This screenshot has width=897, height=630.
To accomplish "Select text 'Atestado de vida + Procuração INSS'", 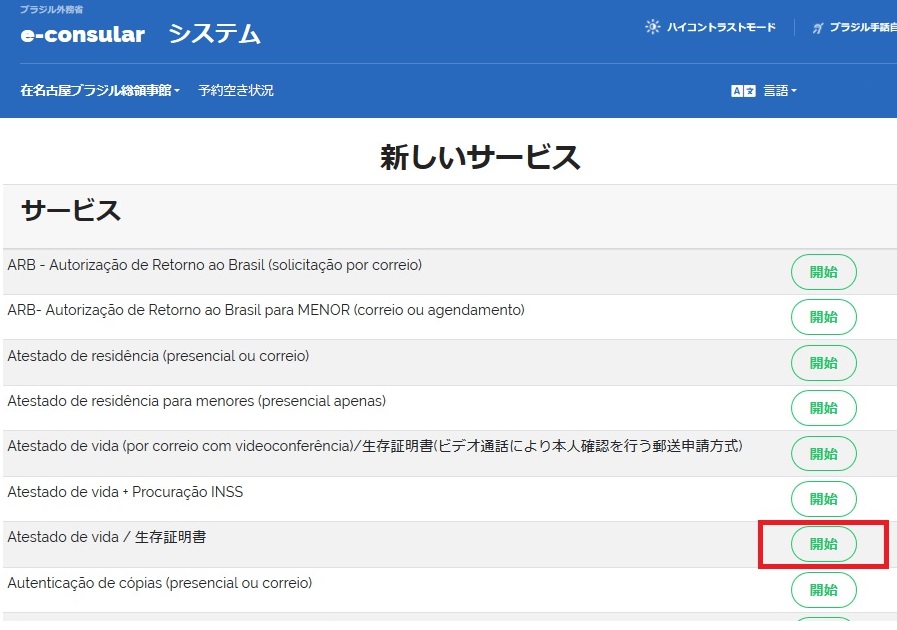I will (125, 492).
